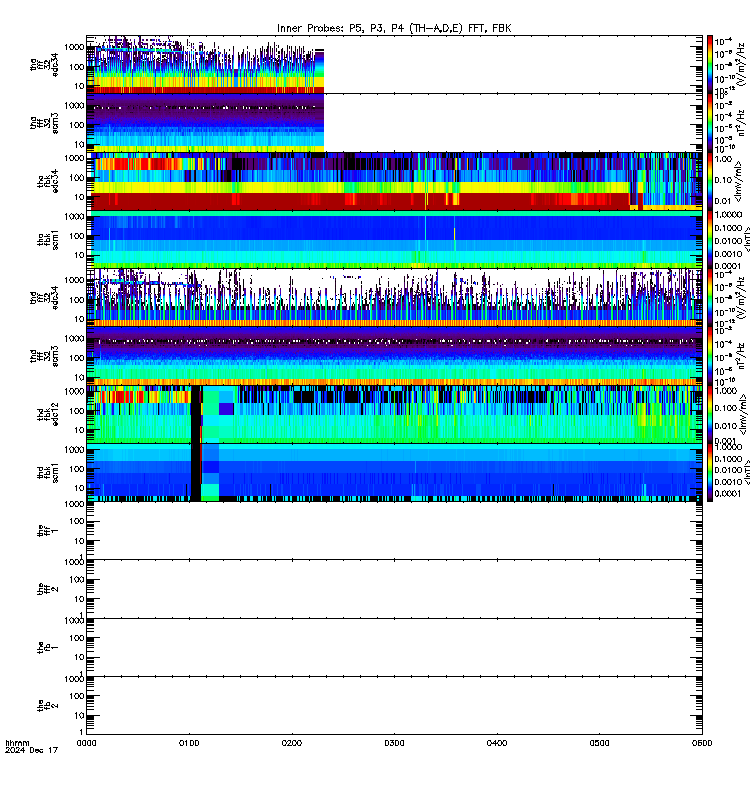Select the thd fbk scm1 axis label
Image resolution: width=750 pixels, height=800 pixels.
pyautogui.click(x=48, y=473)
